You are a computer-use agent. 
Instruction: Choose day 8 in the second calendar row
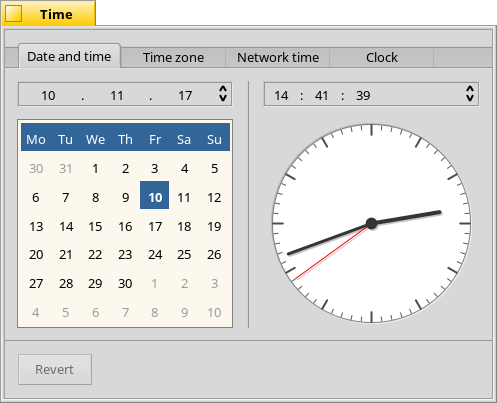coord(95,198)
